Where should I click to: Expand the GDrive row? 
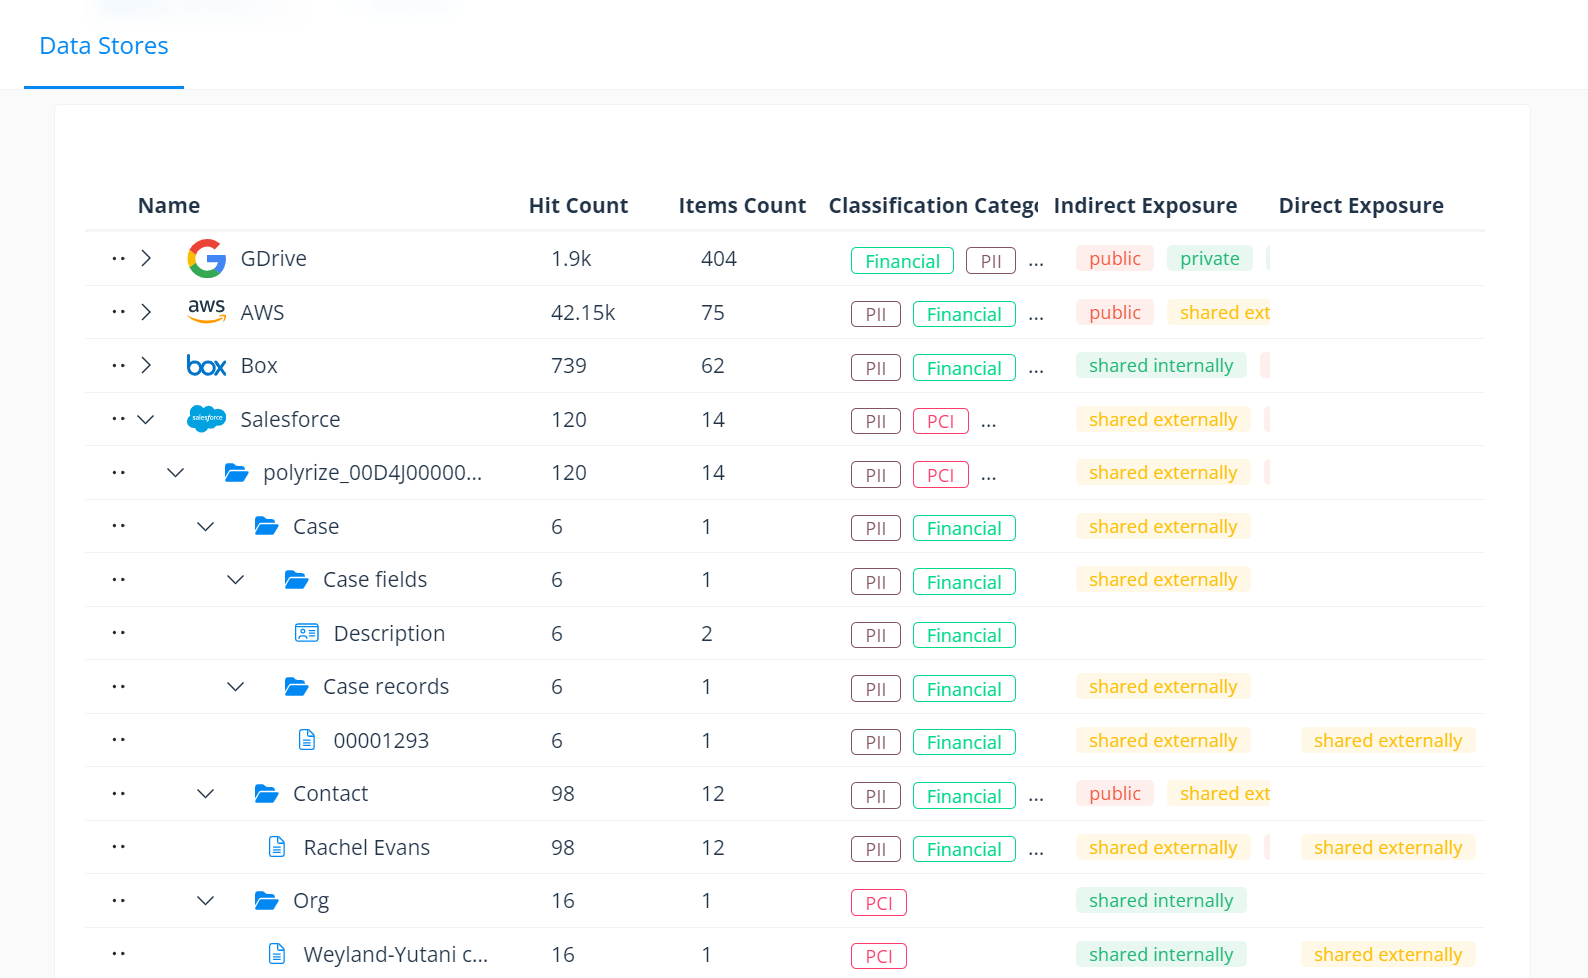[146, 258]
